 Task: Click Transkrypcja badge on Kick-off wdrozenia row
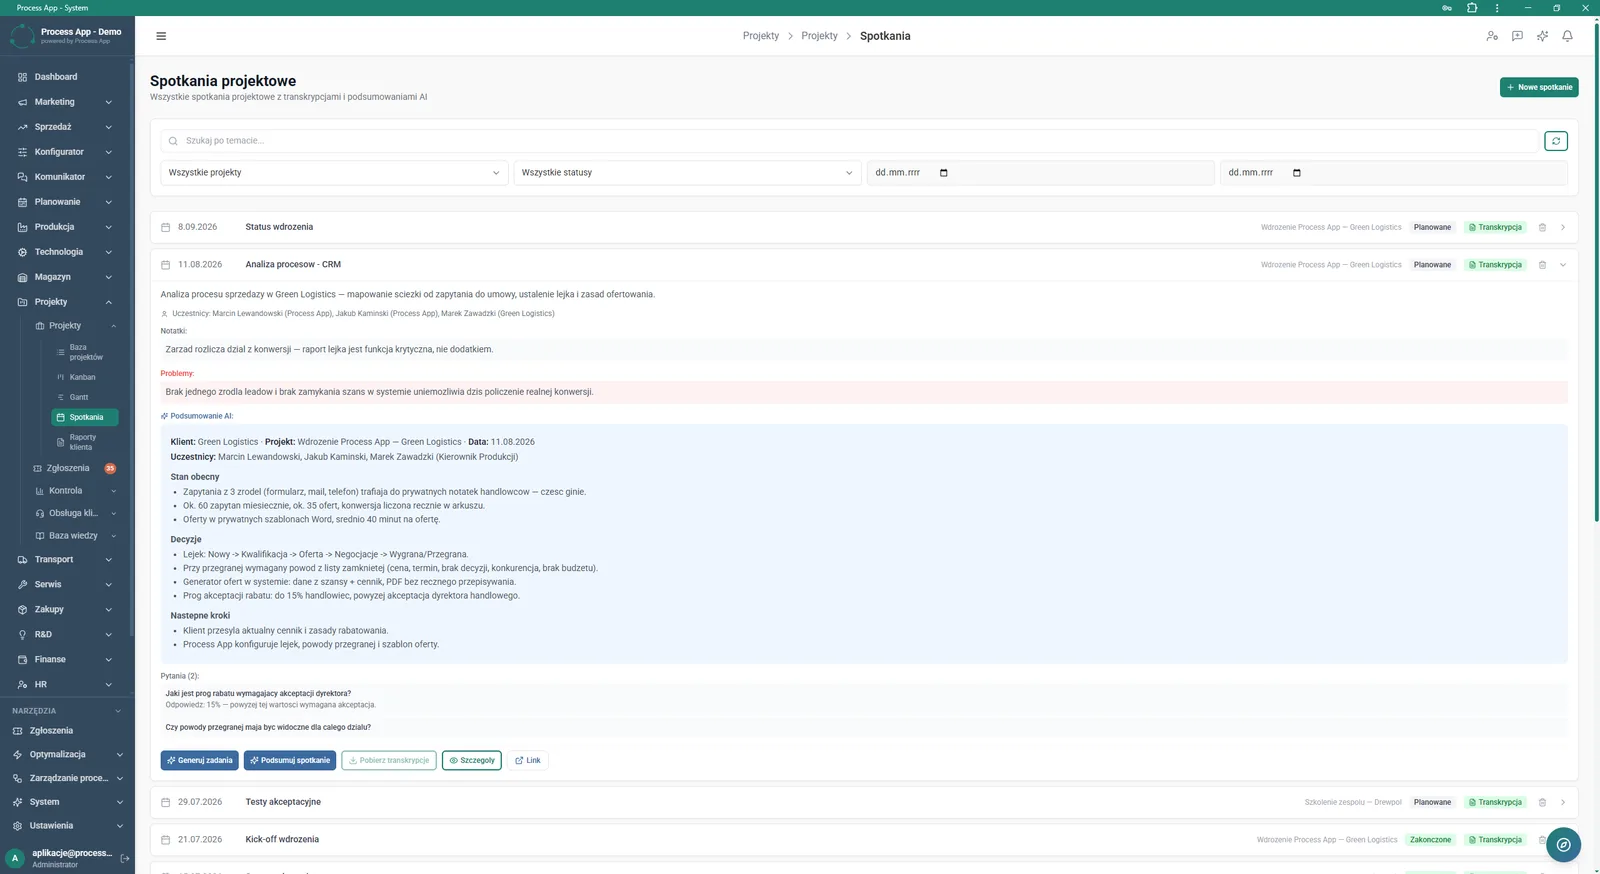point(1495,840)
